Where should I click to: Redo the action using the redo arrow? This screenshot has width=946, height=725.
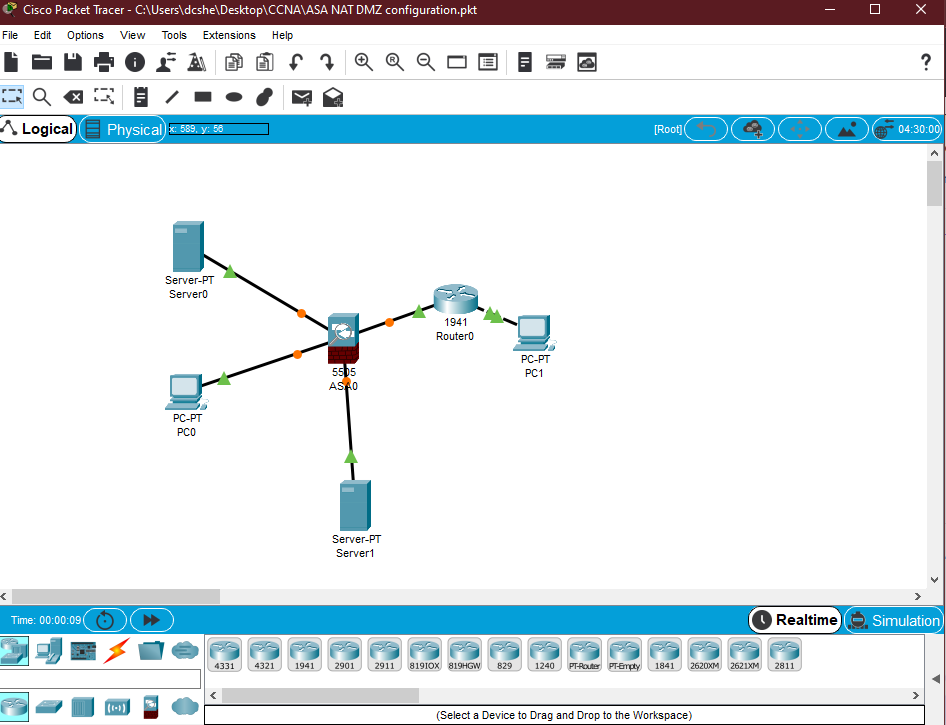(326, 62)
